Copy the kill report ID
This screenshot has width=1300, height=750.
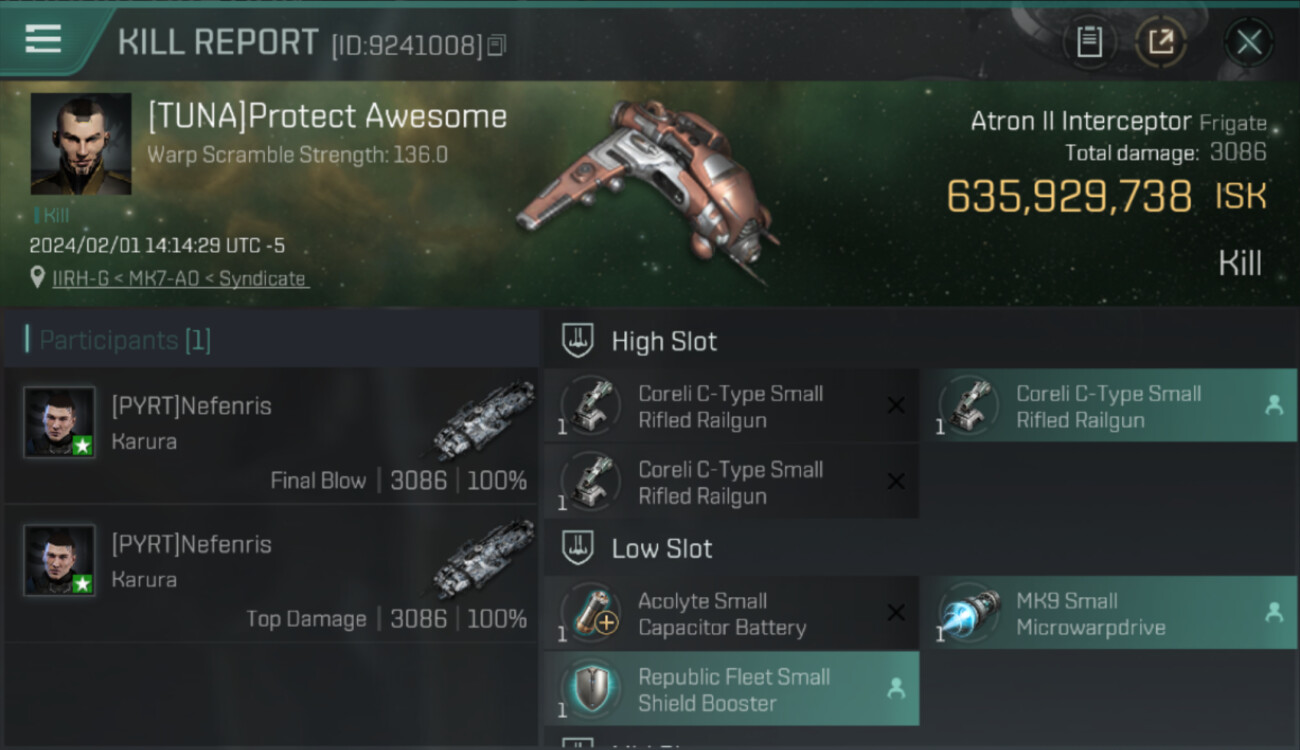click(497, 45)
